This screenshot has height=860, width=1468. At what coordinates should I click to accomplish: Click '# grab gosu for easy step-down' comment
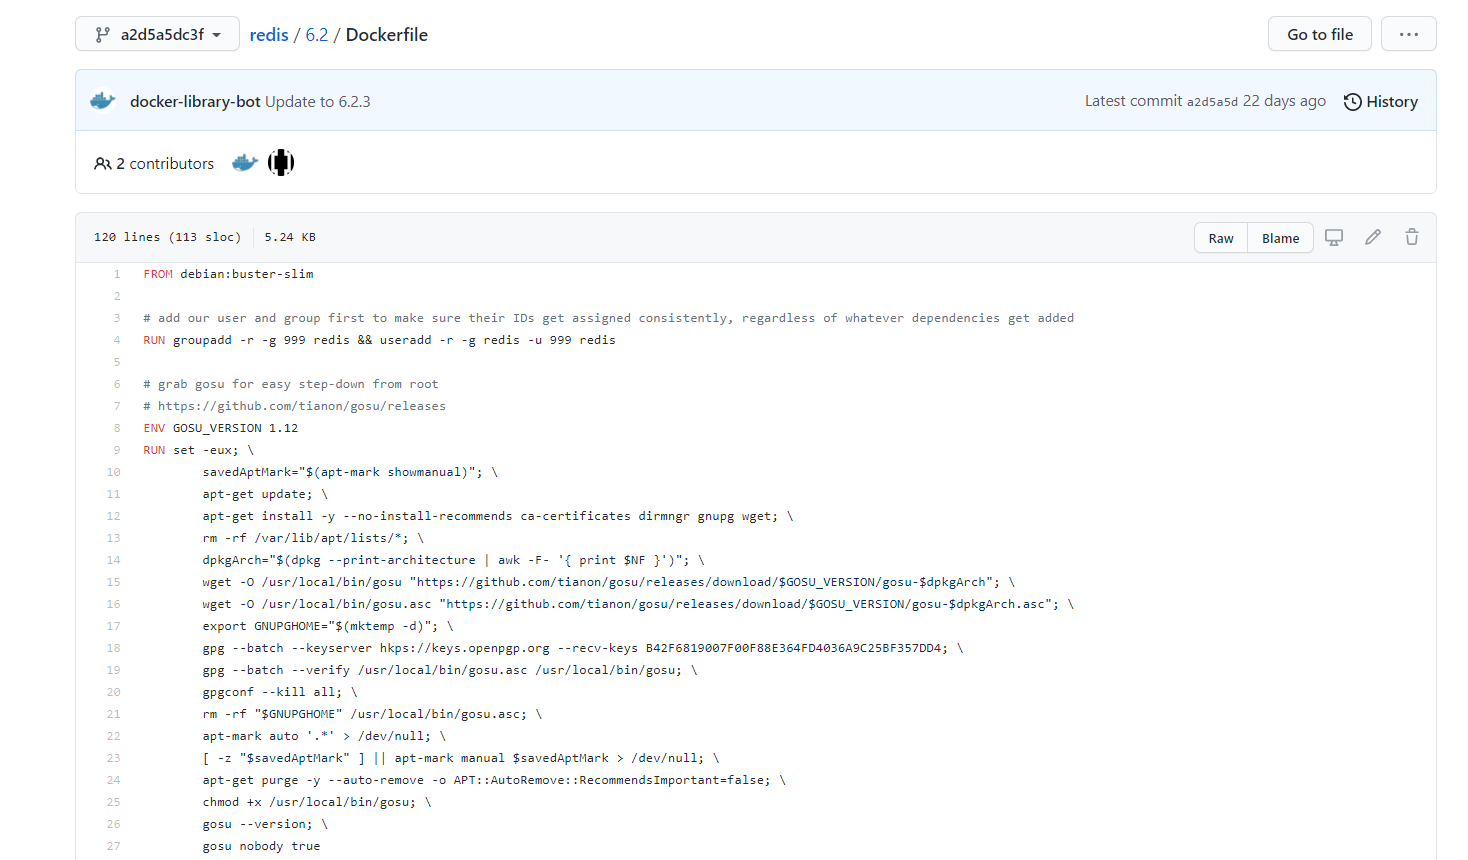pos(291,384)
